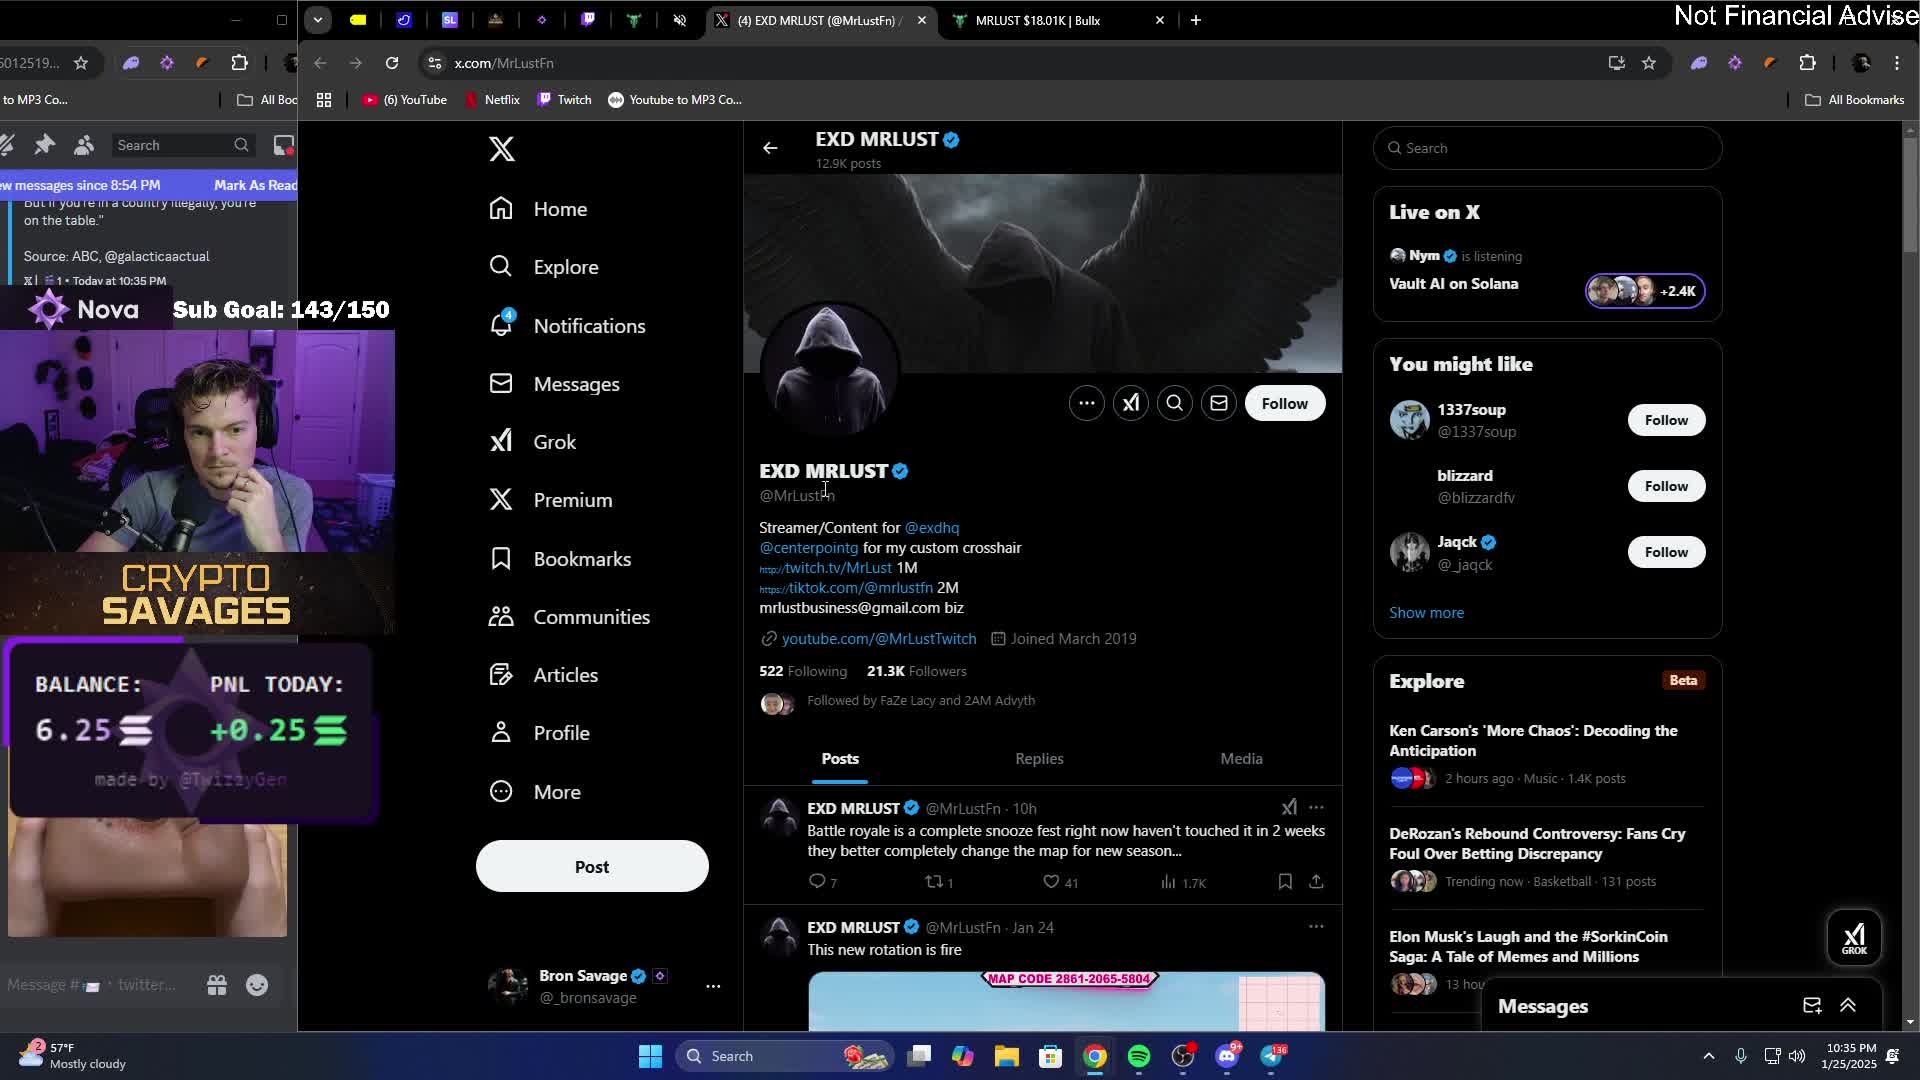Switch to the Replies tab
Image resolution: width=1920 pixels, height=1080 pixels.
(x=1040, y=759)
